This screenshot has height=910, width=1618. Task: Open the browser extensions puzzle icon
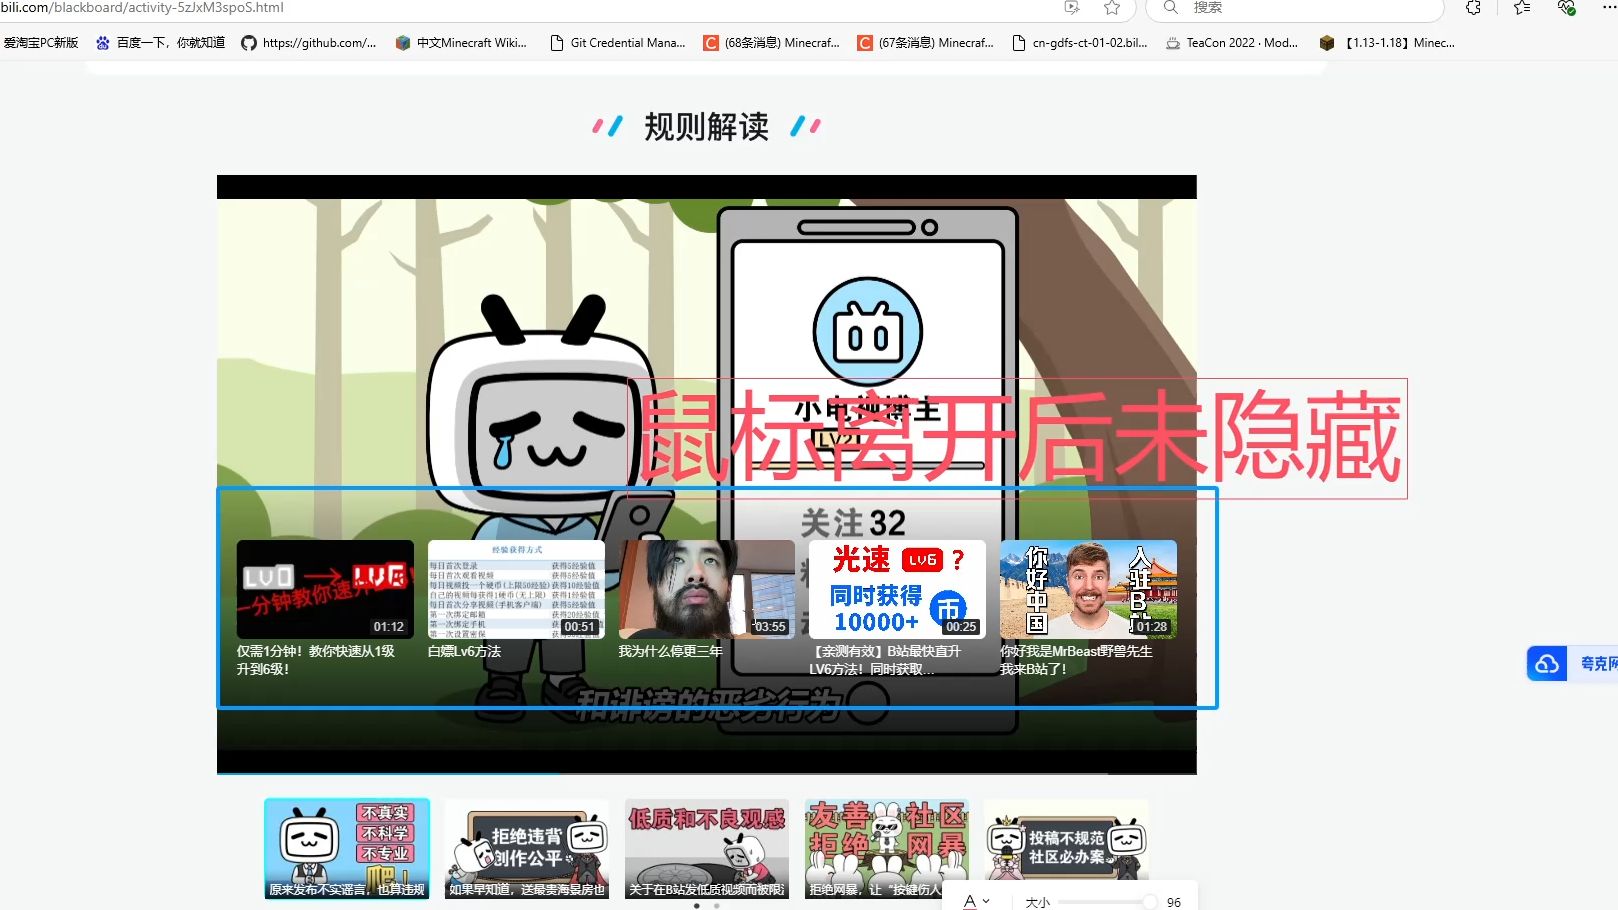[x=1473, y=8]
